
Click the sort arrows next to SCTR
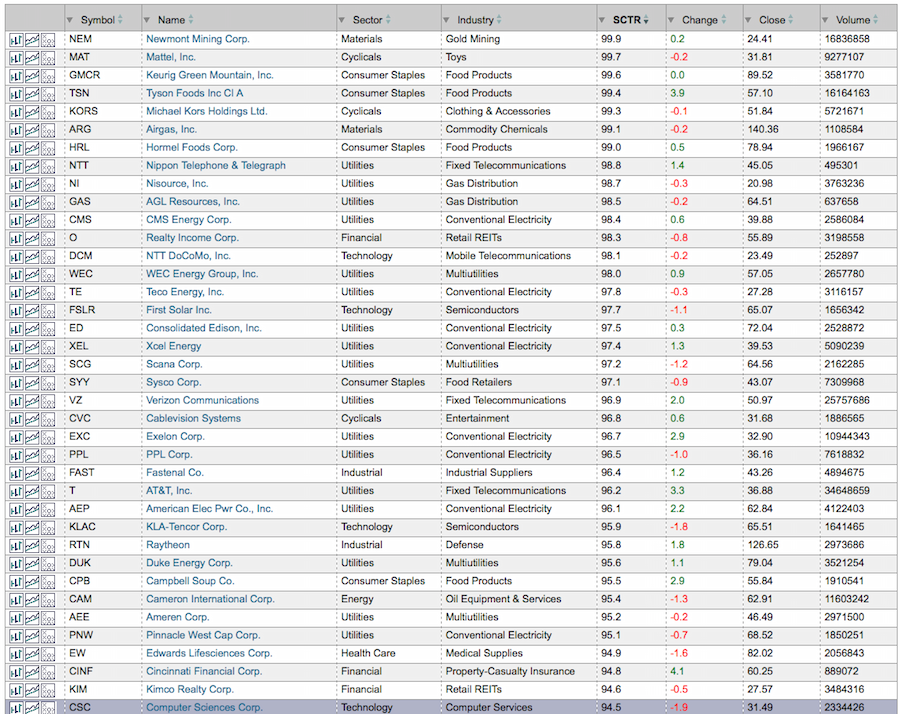coord(646,20)
